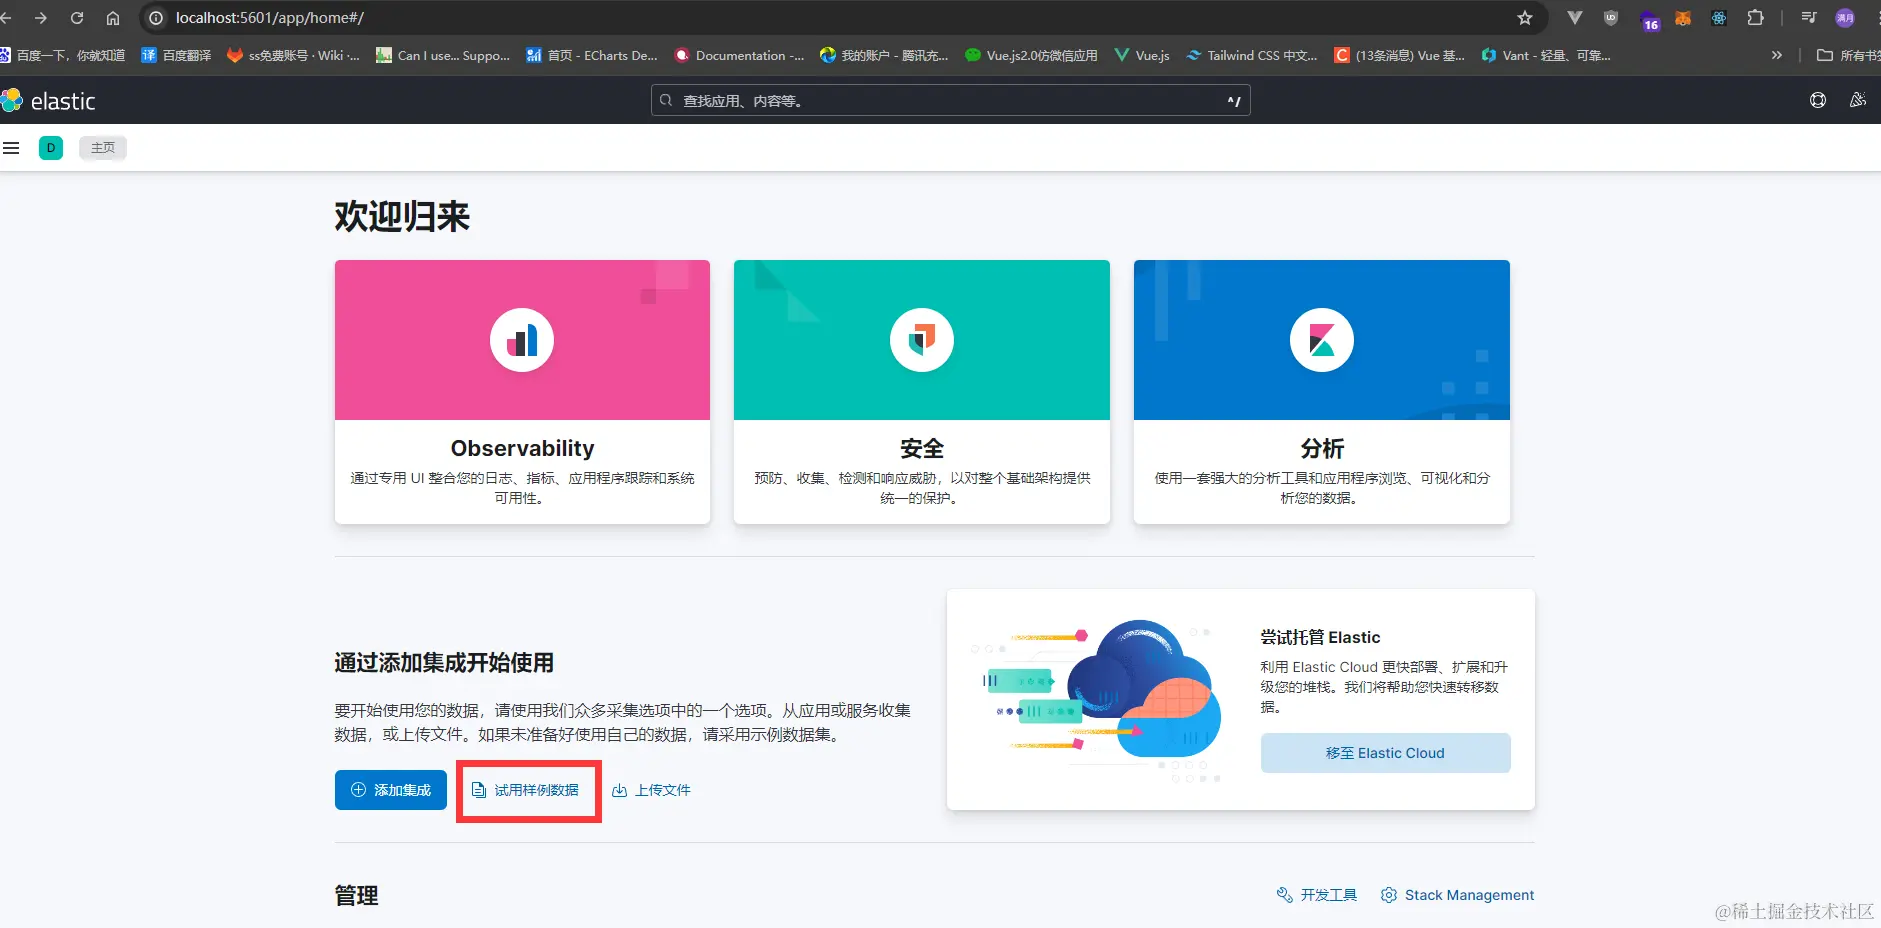Click the Observability bar chart icon
This screenshot has width=1881, height=928.
[522, 340]
